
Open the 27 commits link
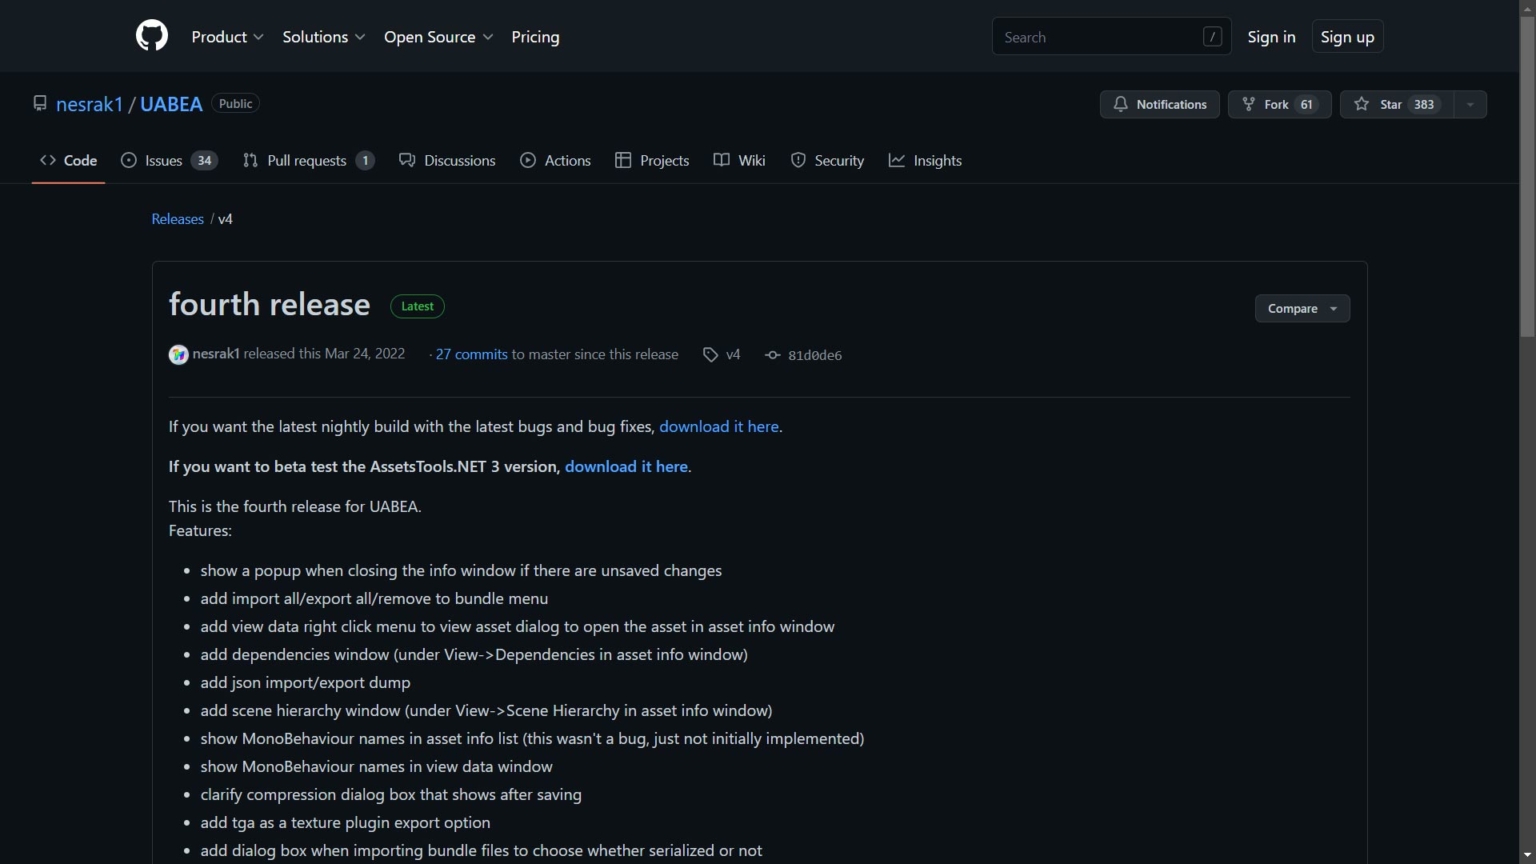(x=471, y=354)
